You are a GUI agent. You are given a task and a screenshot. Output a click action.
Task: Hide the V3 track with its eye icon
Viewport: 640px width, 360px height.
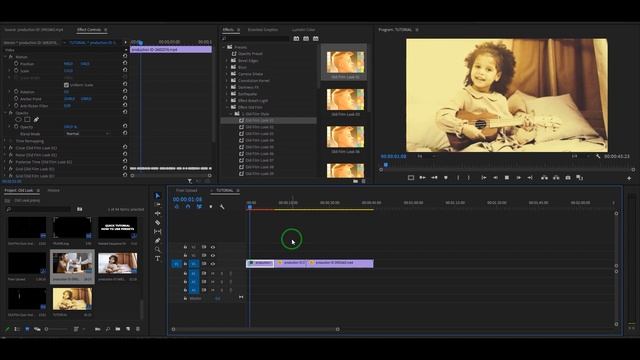point(213,247)
